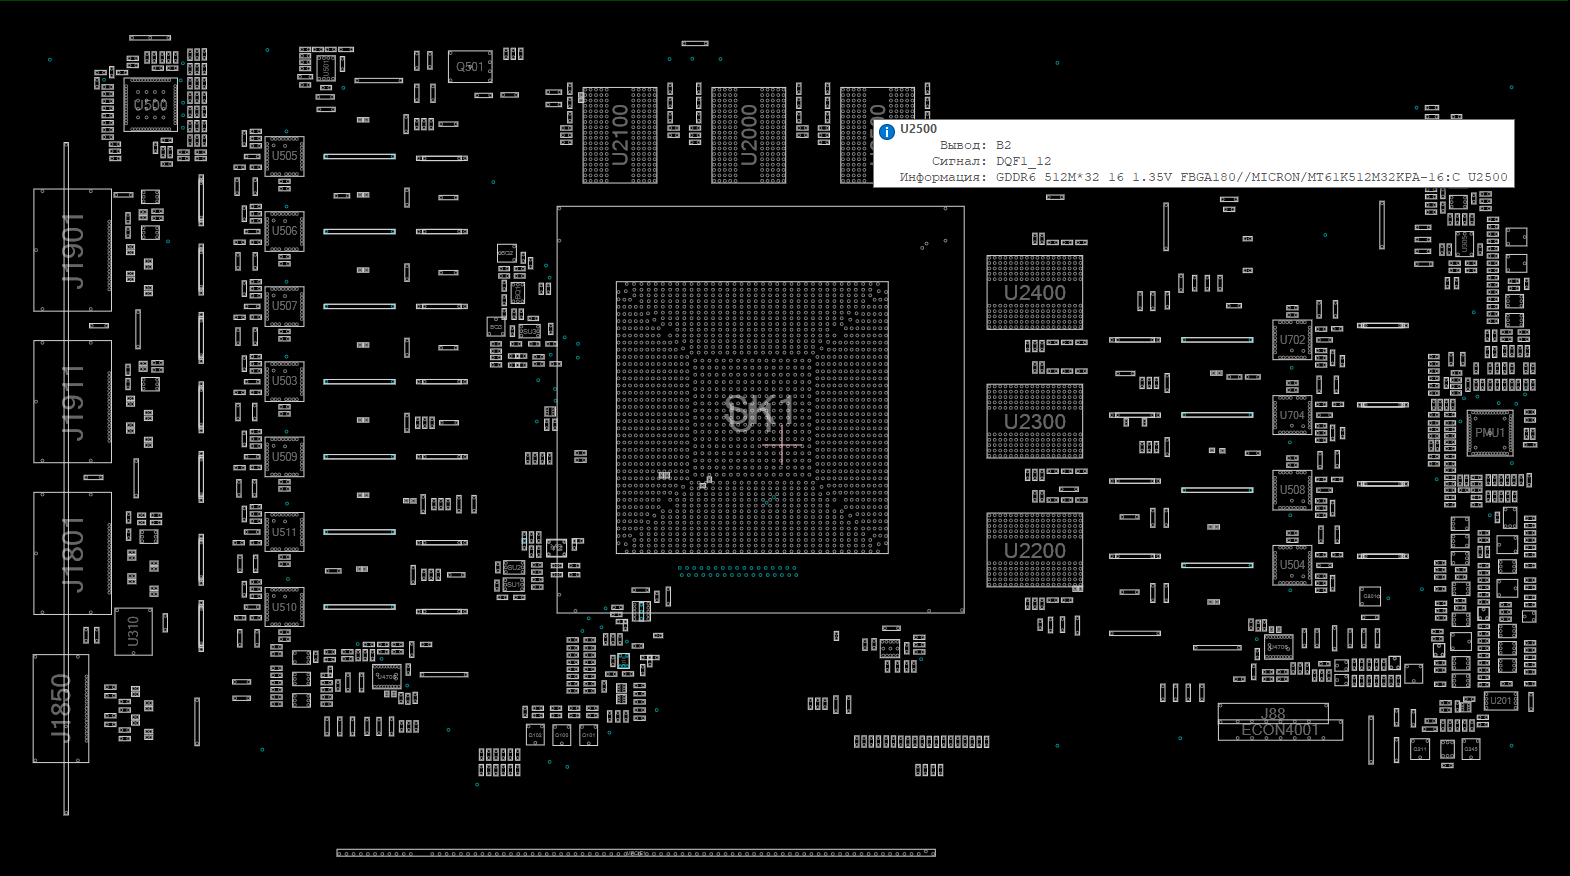Viewport: 1570px width, 876px height.
Task: Click memory chip U2000
Action: [748, 135]
